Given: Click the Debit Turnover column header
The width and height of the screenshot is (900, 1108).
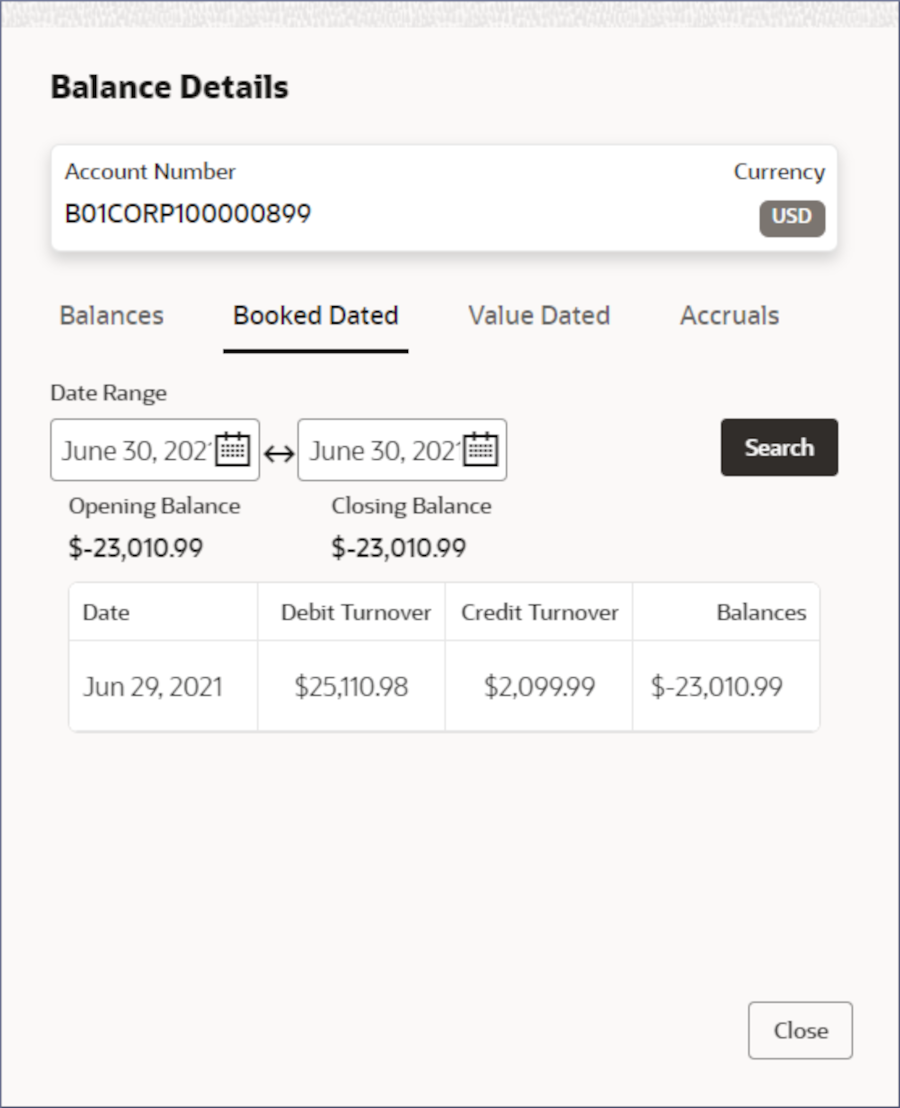Looking at the screenshot, I should click(x=351, y=612).
